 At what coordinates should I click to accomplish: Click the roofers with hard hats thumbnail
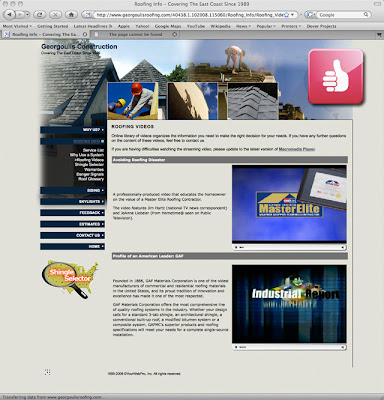pyautogui.click(x=133, y=101)
